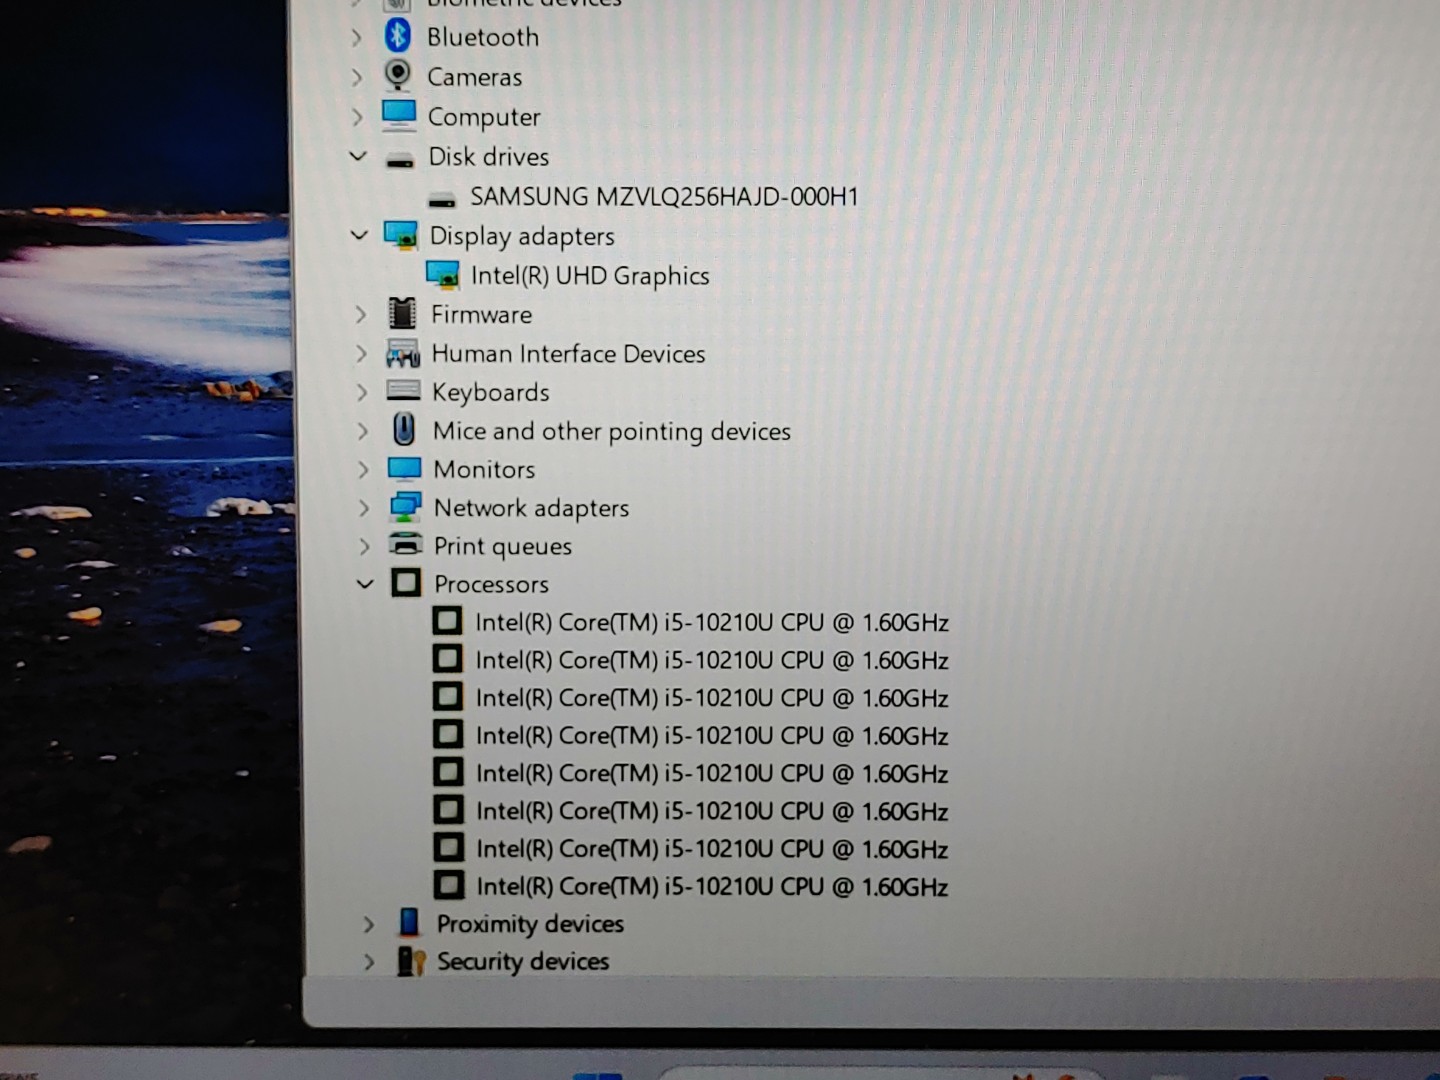Expand the Human Interface Devices node
1440x1080 pixels.
362,353
